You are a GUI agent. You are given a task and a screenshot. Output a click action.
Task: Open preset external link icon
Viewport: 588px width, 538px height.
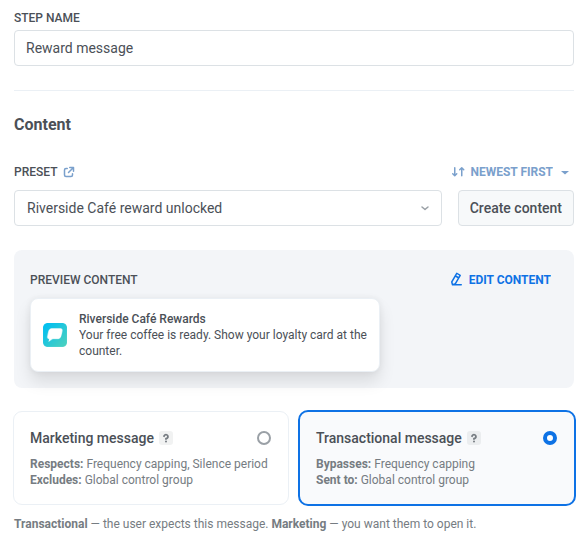pyautogui.click(x=69, y=172)
